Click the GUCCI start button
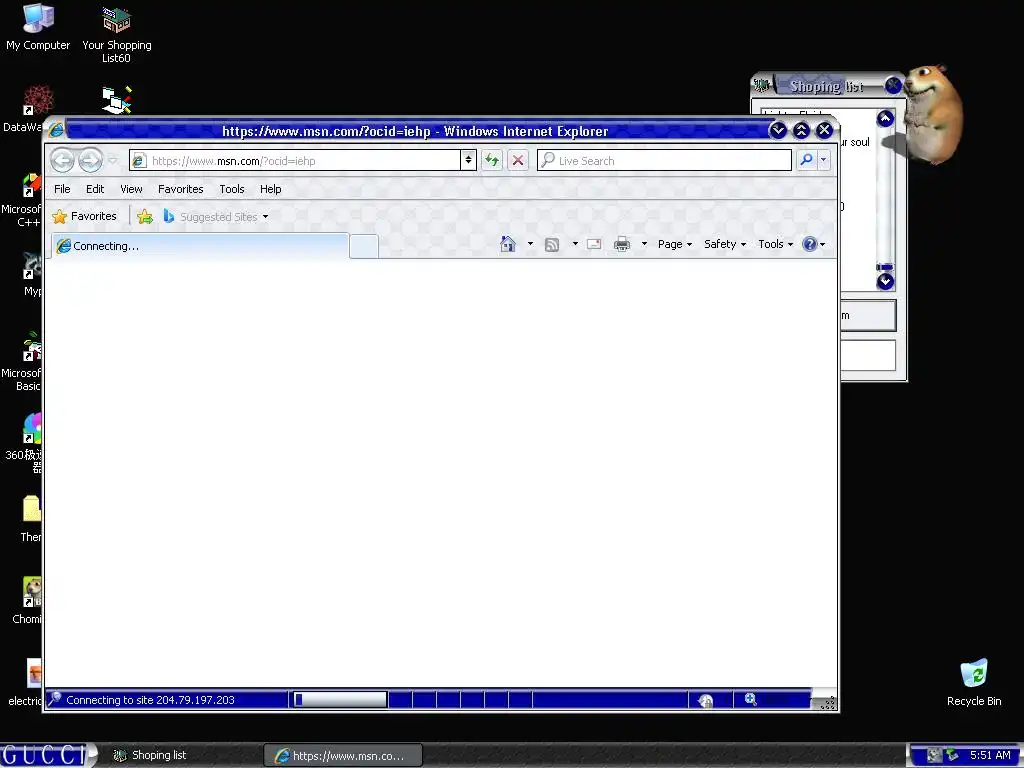The height and width of the screenshot is (768, 1024). (x=47, y=755)
